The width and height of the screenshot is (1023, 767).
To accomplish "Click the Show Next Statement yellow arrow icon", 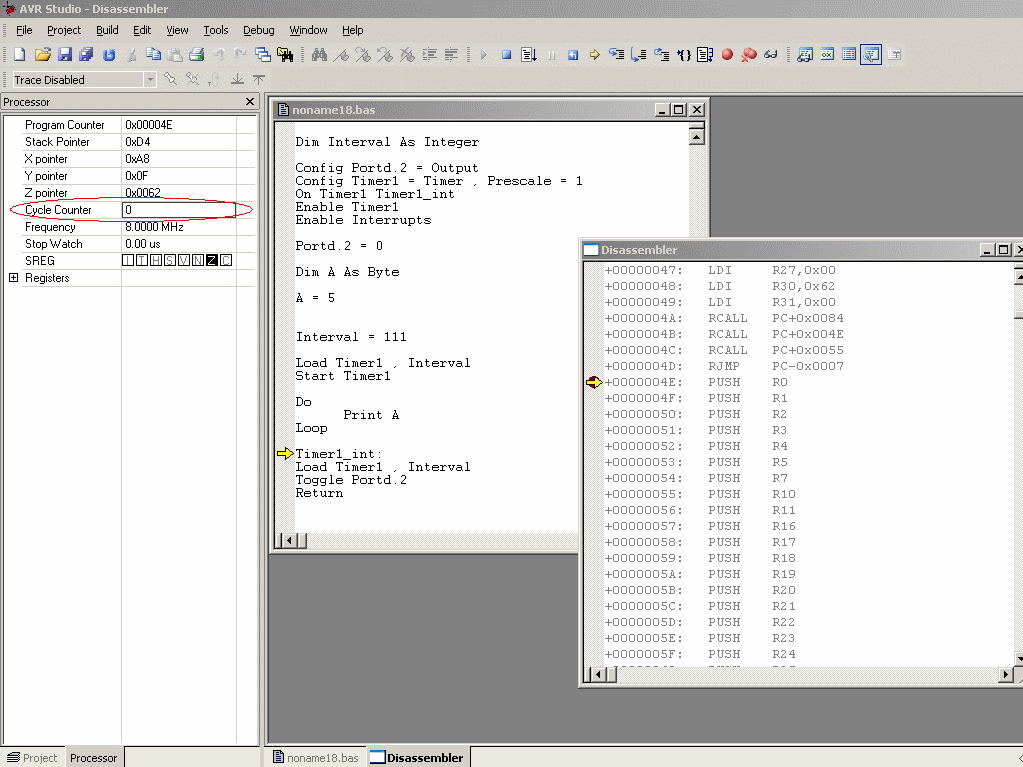I will (x=595, y=55).
